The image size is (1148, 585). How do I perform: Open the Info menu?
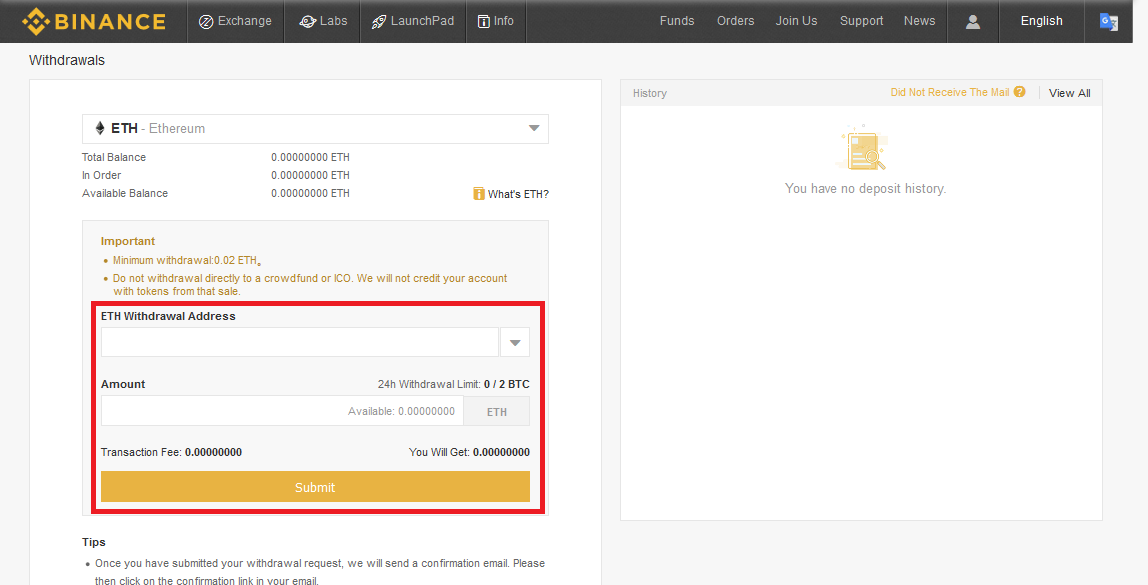tap(496, 21)
